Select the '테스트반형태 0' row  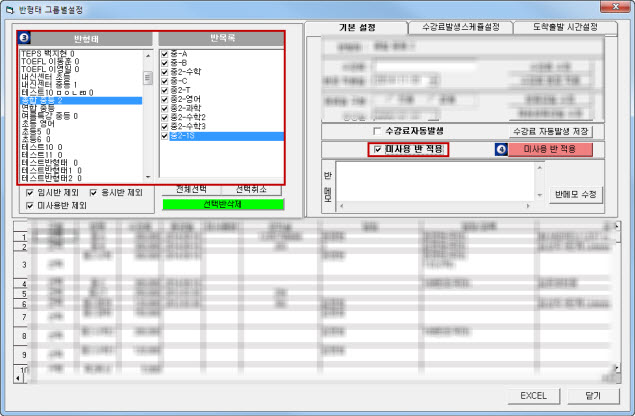coord(81,163)
